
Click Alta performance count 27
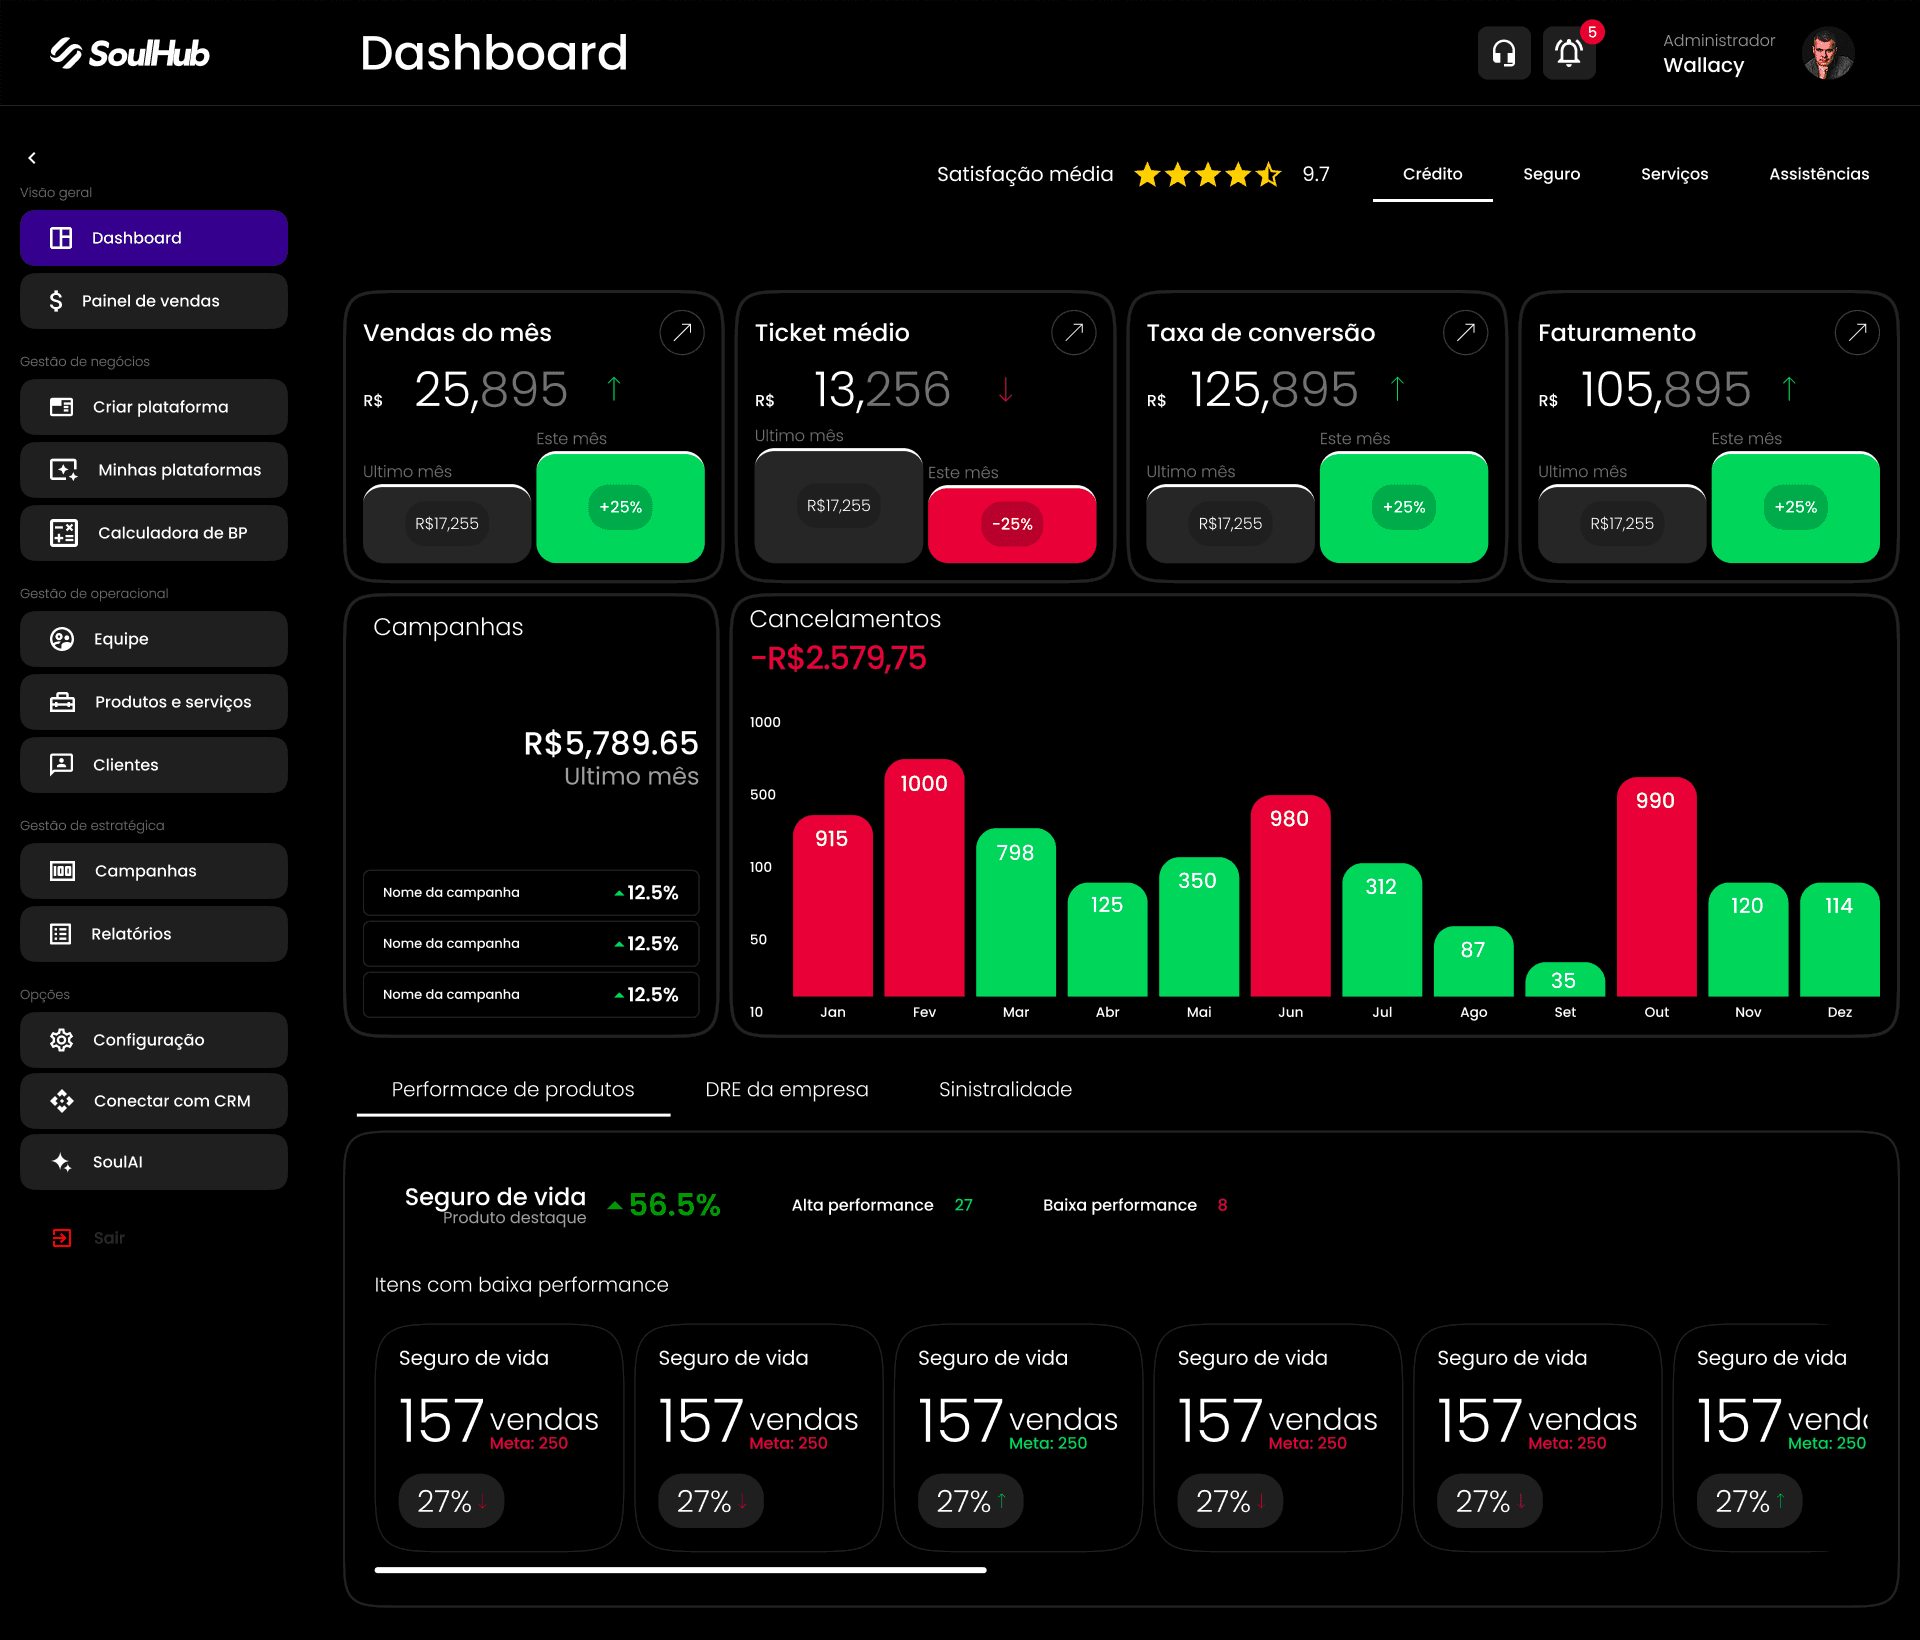pos(963,1205)
